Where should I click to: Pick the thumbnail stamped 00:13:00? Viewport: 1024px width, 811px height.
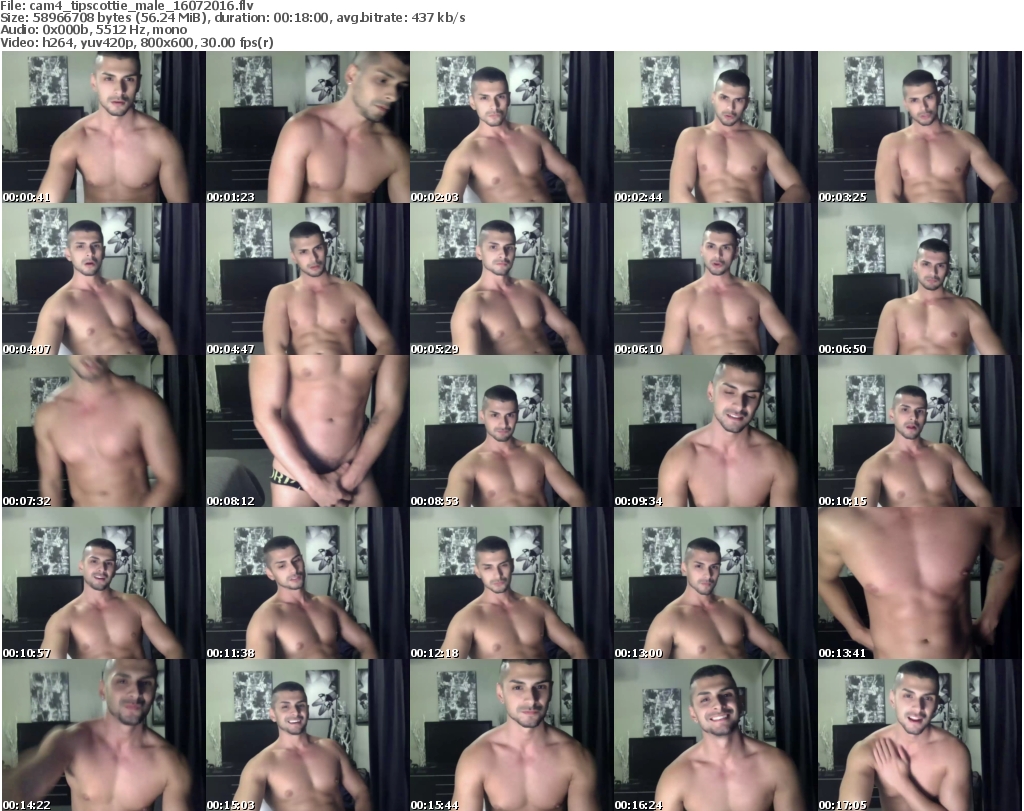[715, 583]
